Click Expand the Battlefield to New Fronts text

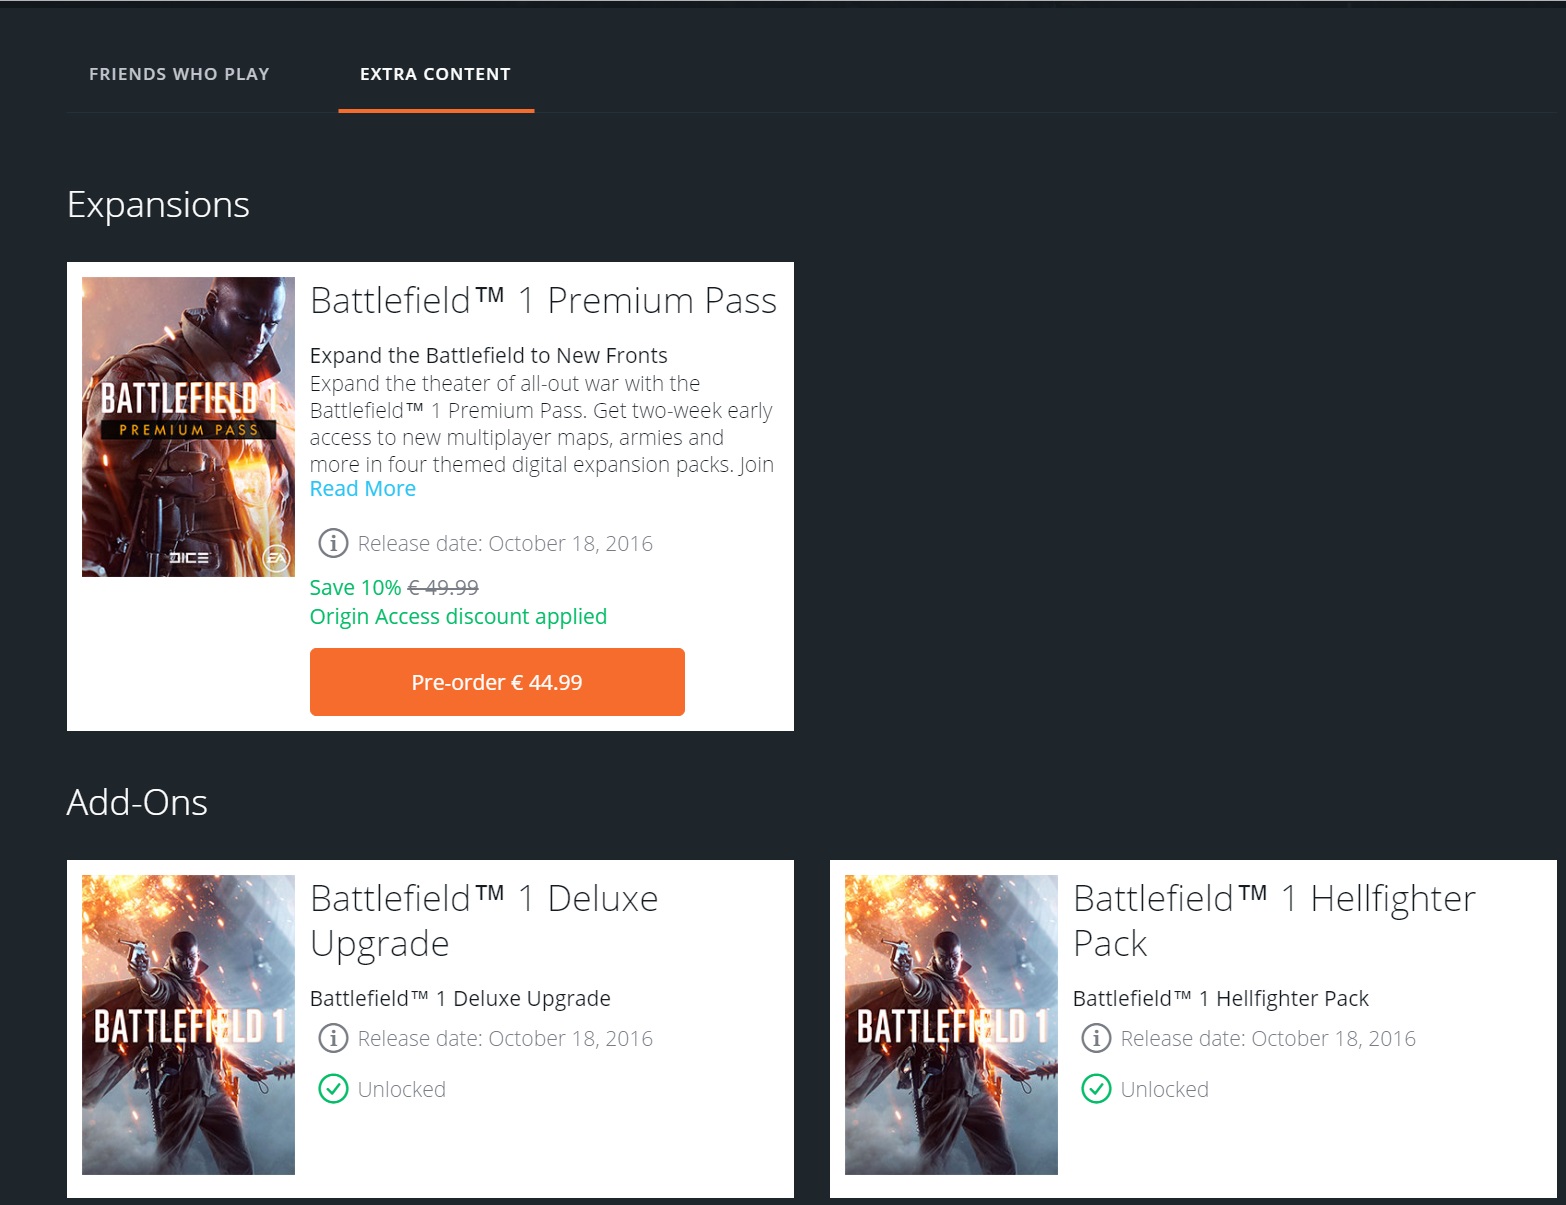coord(488,355)
